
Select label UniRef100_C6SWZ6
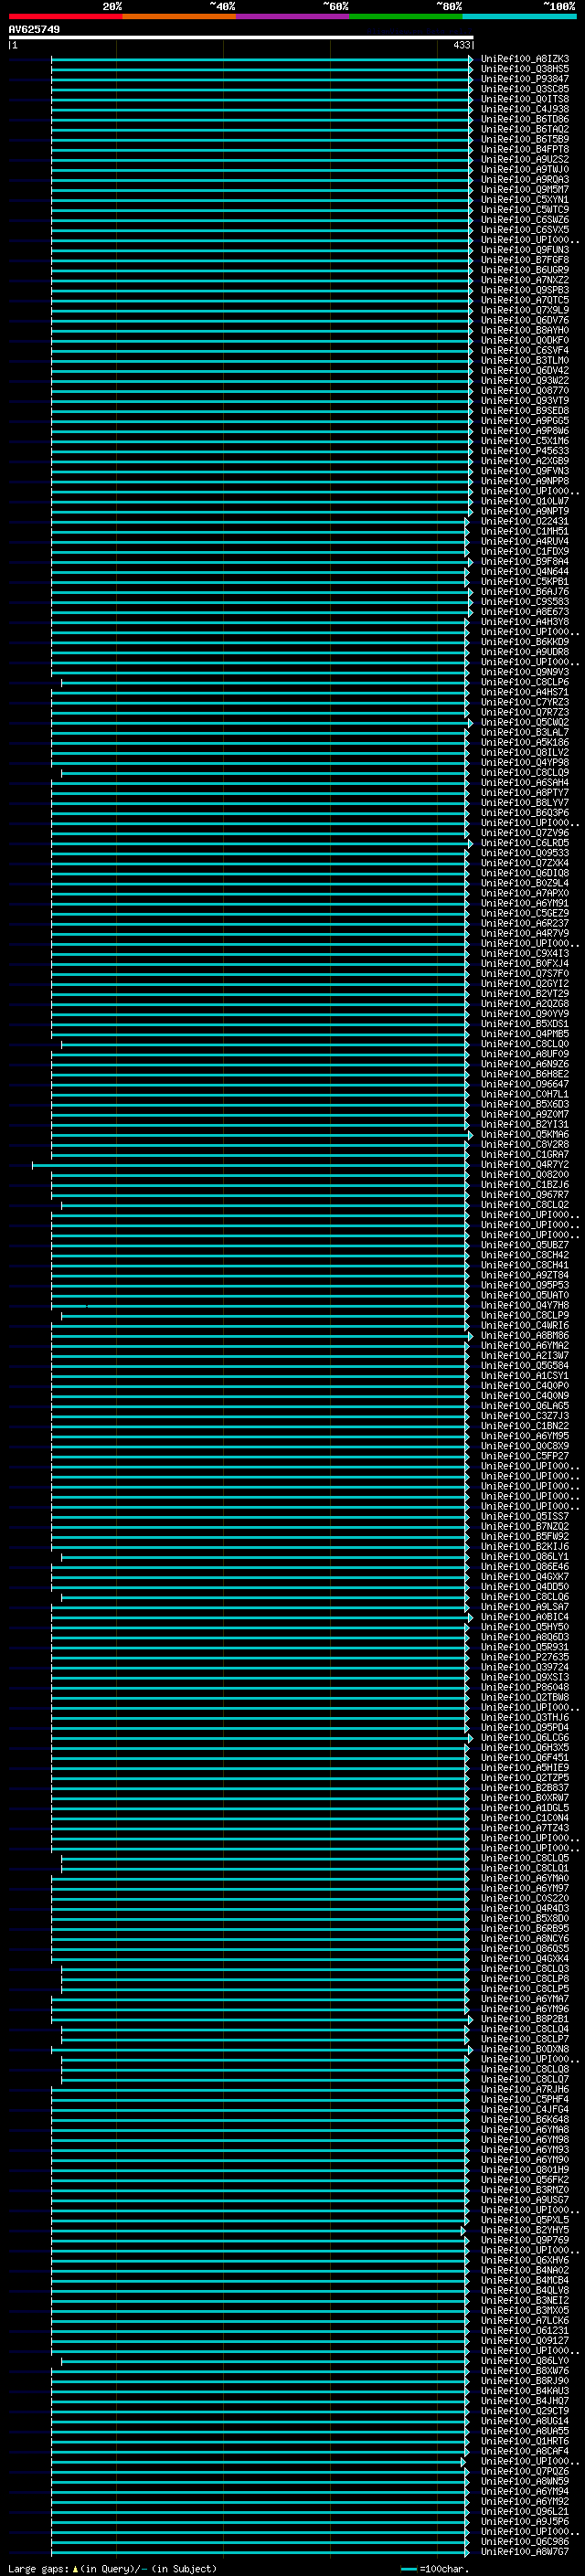tap(525, 220)
